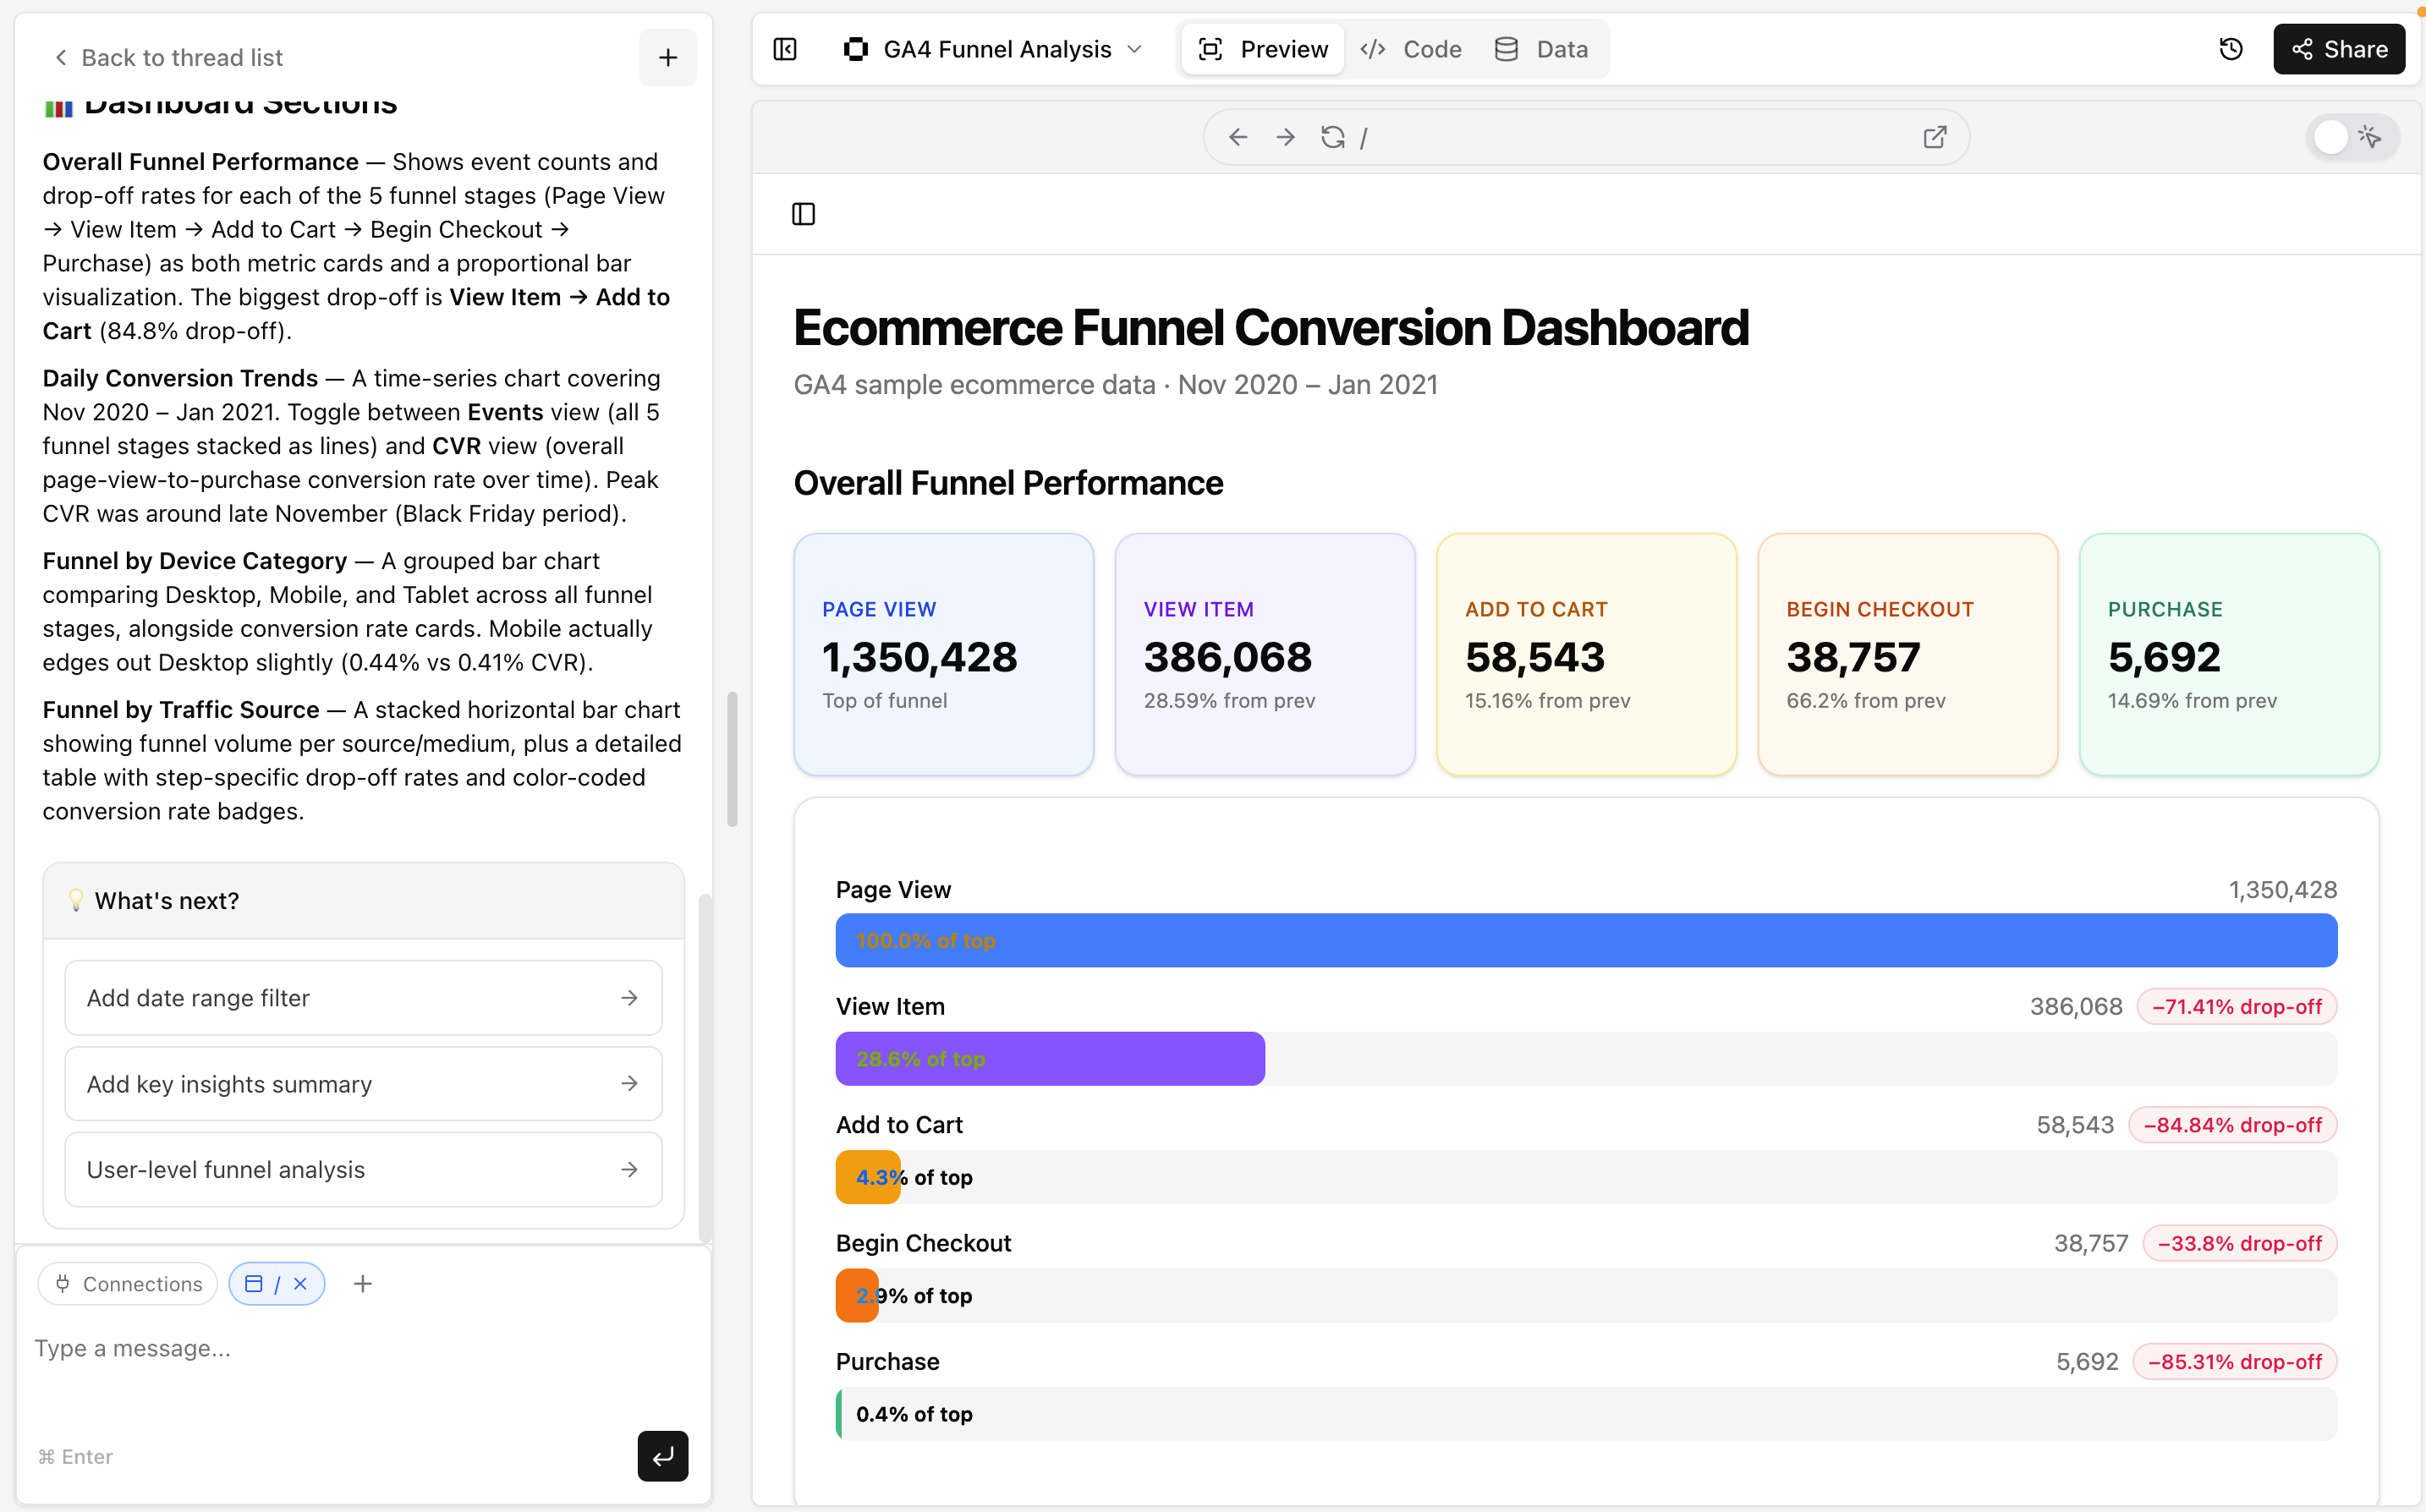
Task: Click browser forward arrow in preview
Action: click(1285, 137)
